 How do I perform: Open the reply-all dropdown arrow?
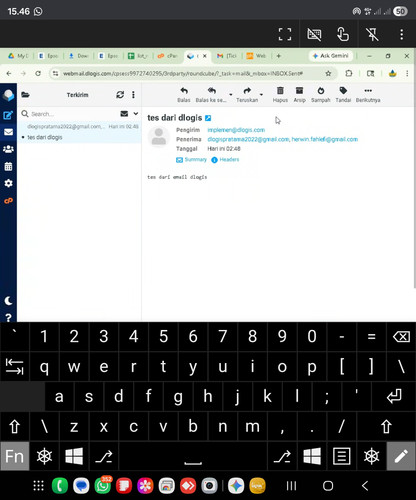coord(231,95)
